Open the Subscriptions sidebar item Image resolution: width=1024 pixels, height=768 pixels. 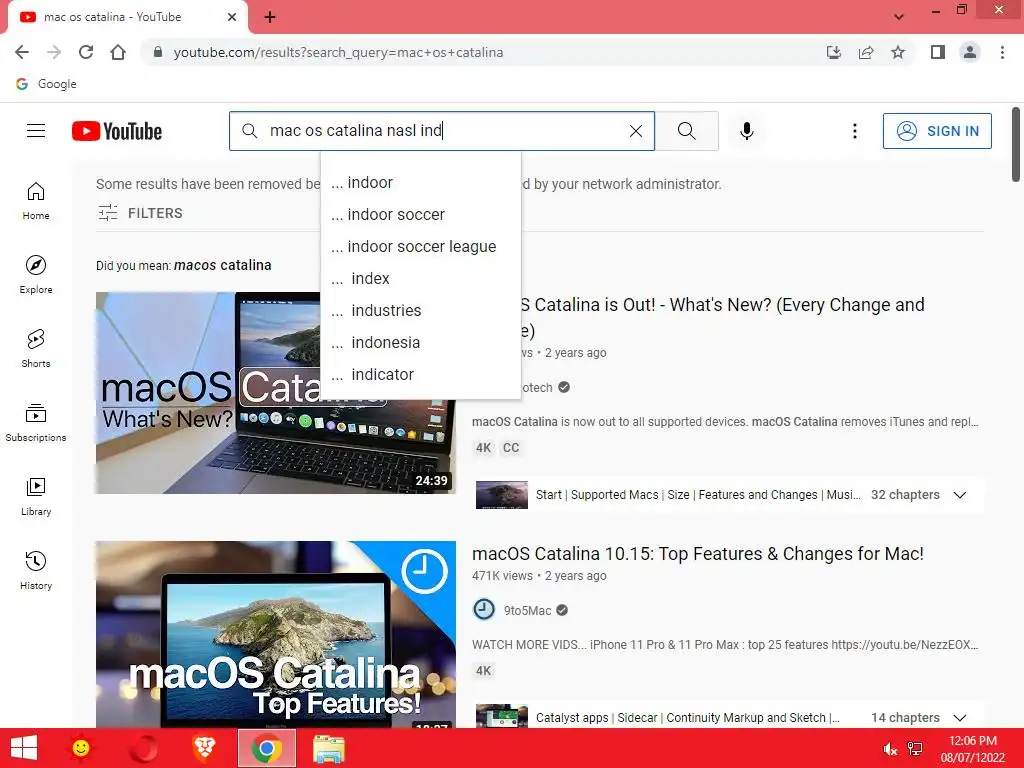[x=36, y=423]
